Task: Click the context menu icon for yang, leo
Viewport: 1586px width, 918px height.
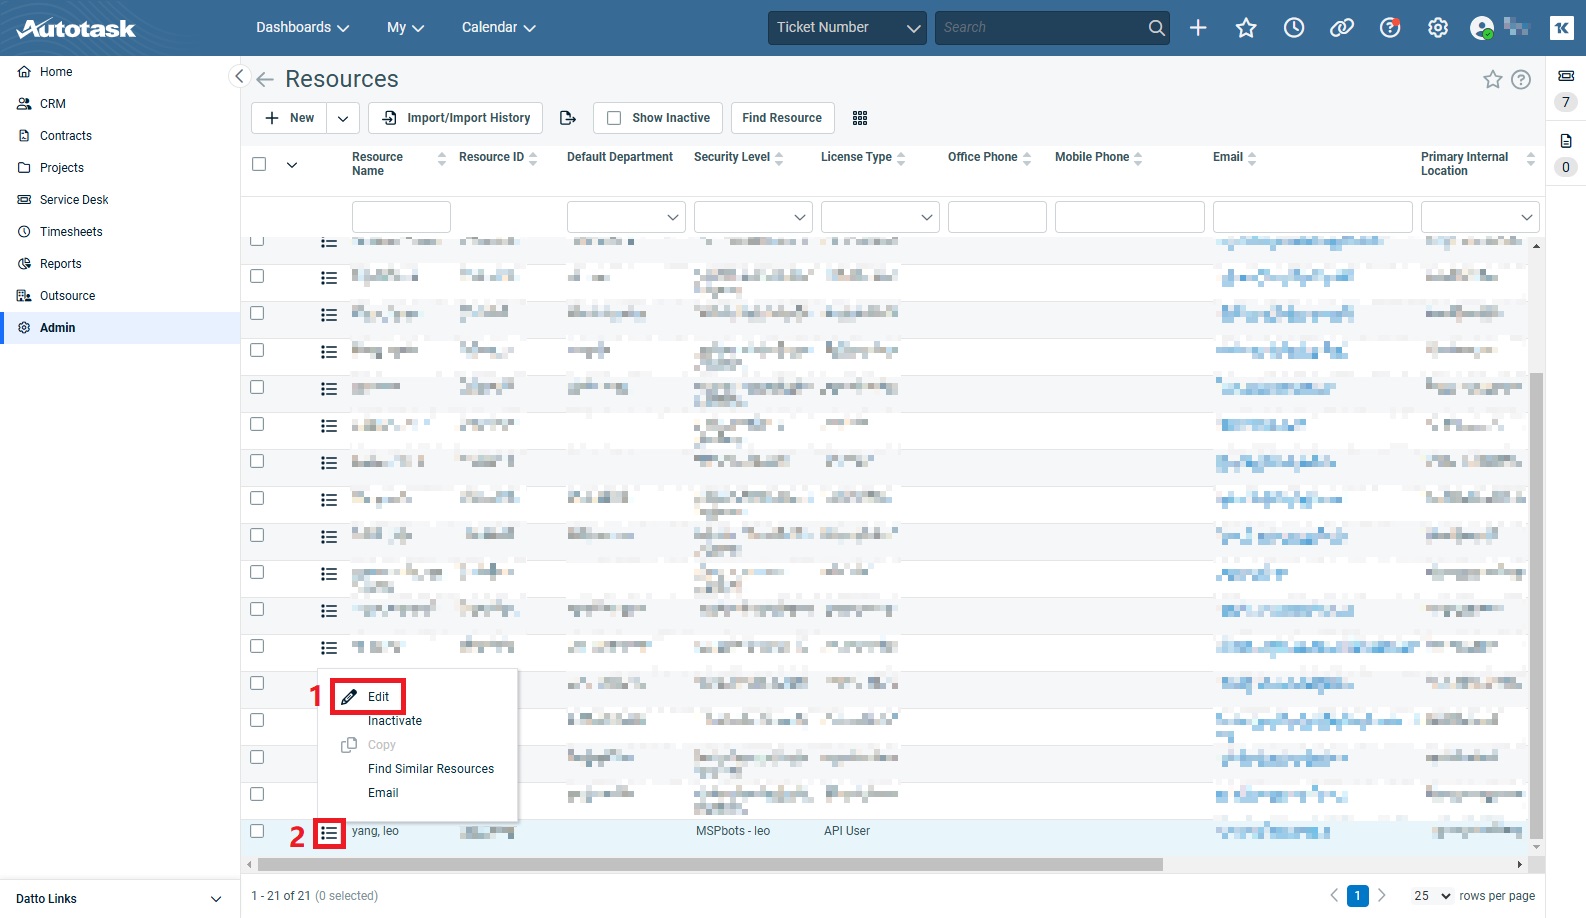Action: [329, 833]
